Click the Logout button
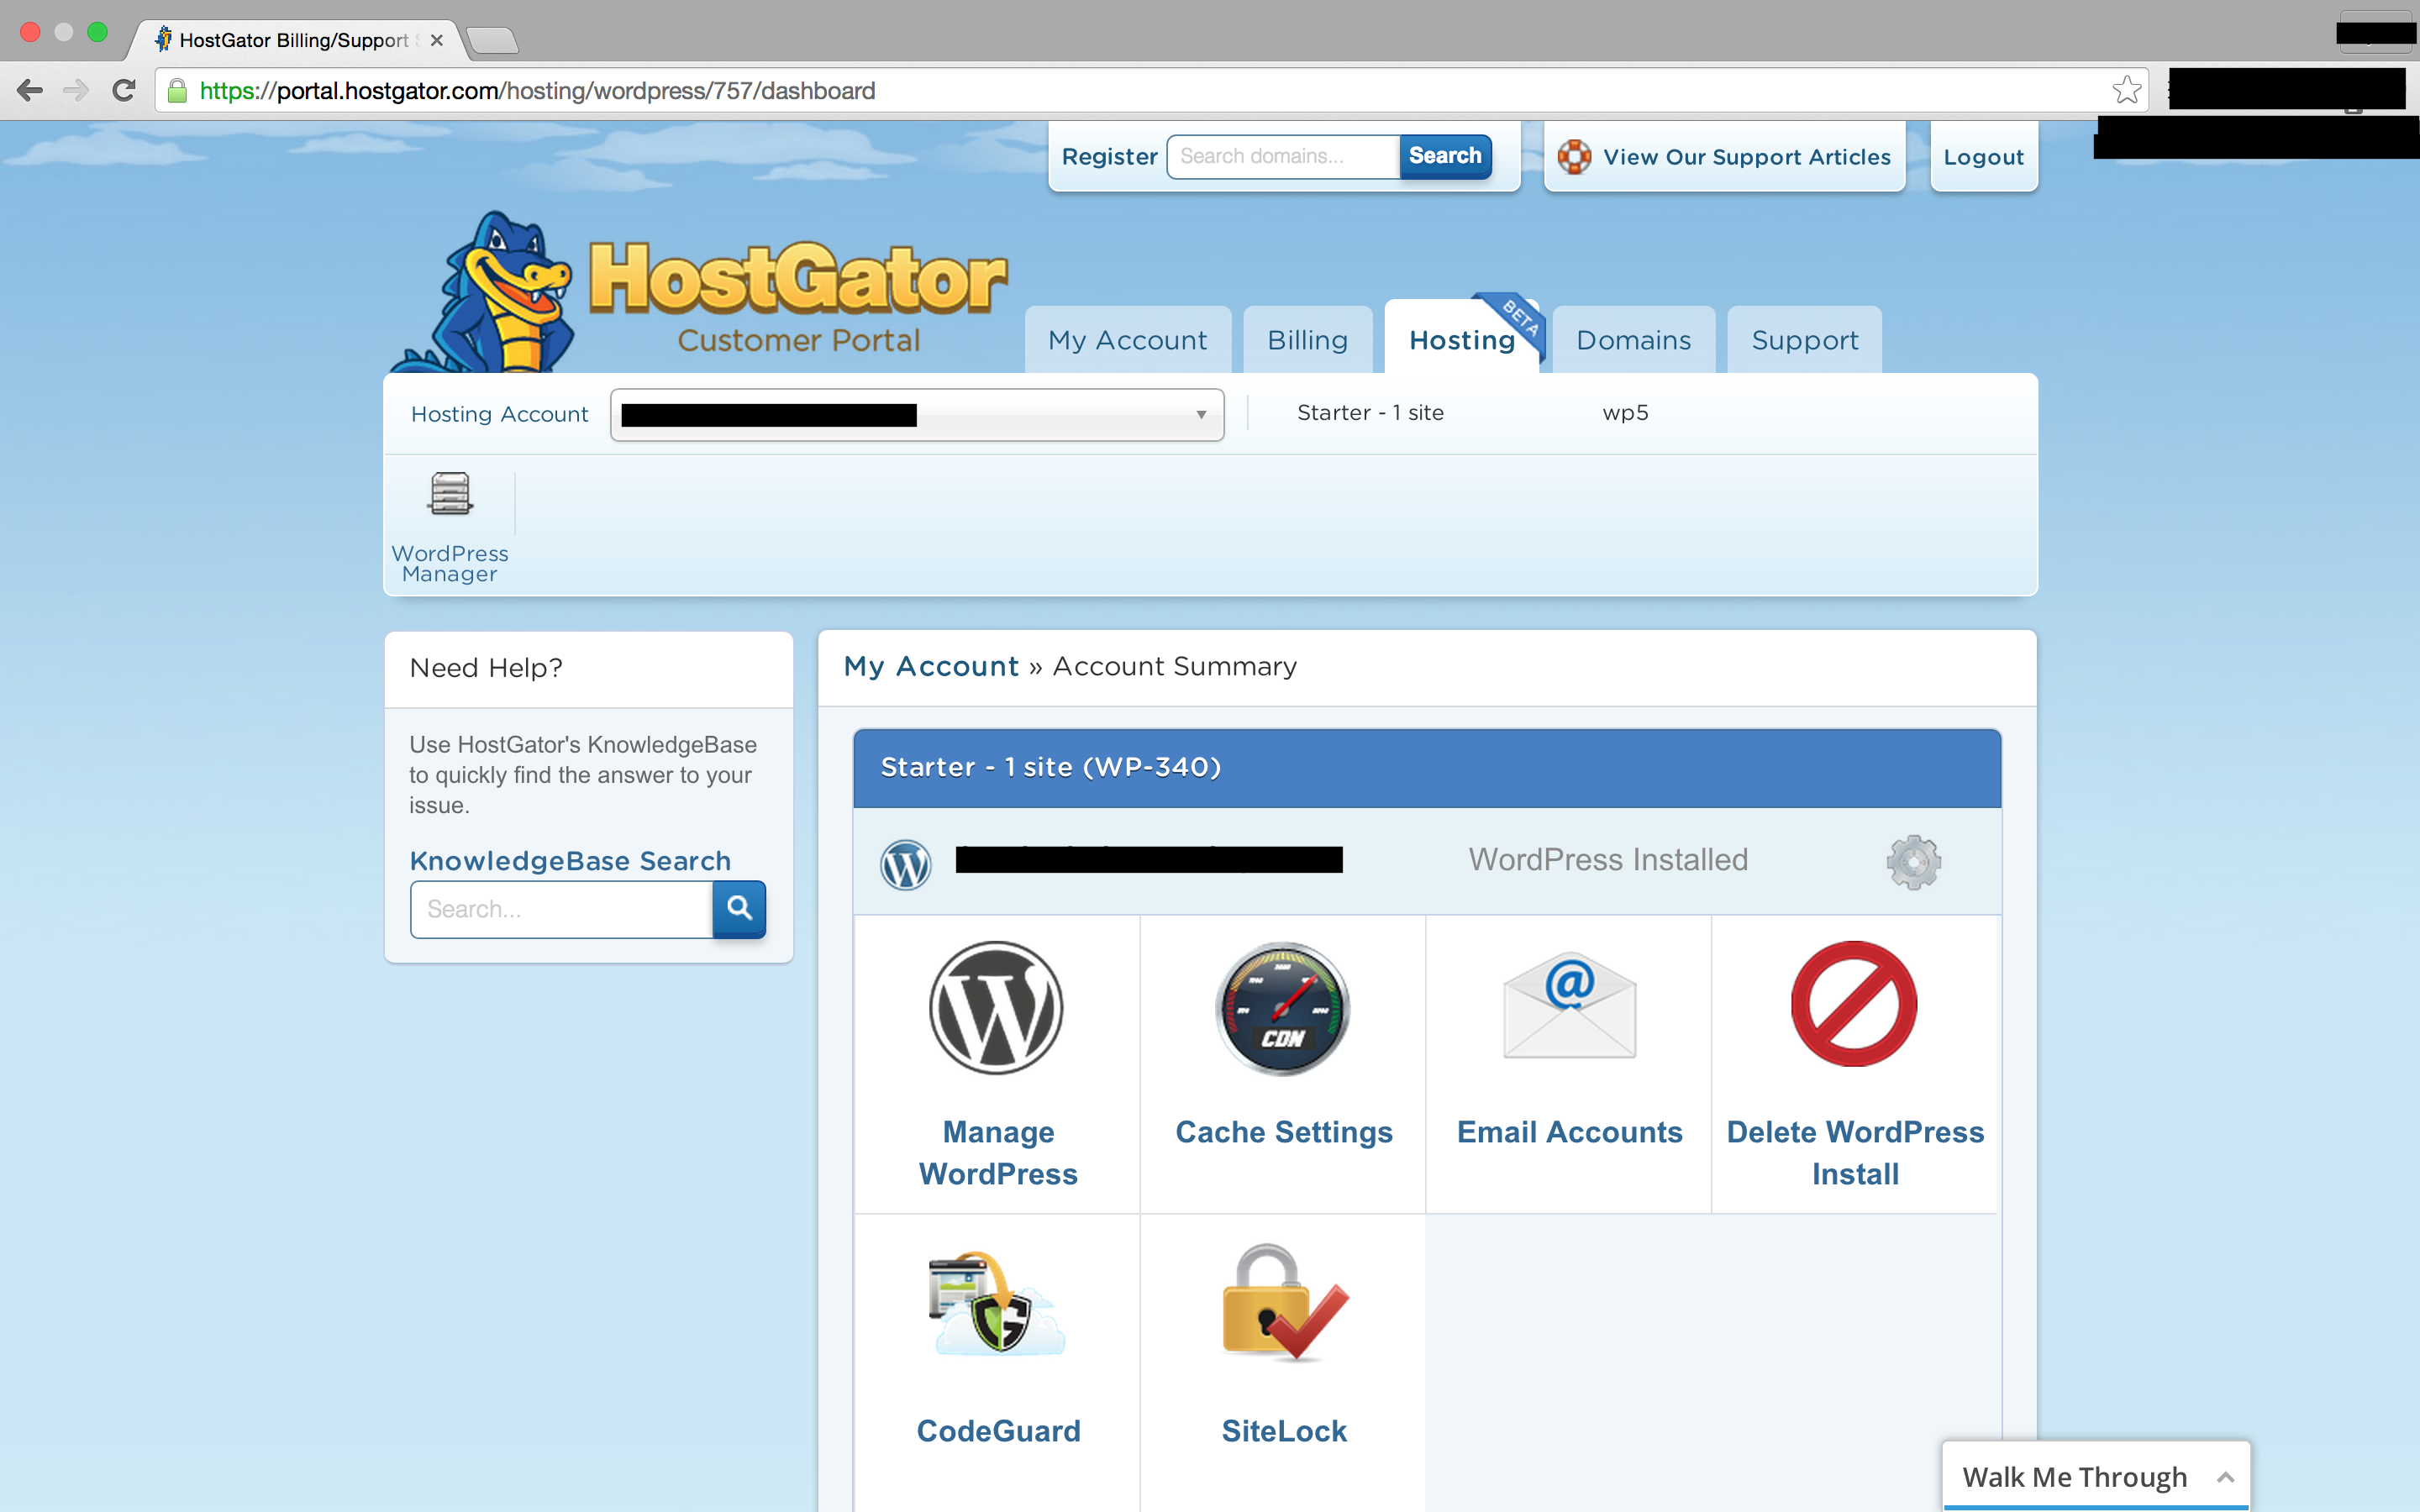The height and width of the screenshot is (1512, 2420). 1983,157
